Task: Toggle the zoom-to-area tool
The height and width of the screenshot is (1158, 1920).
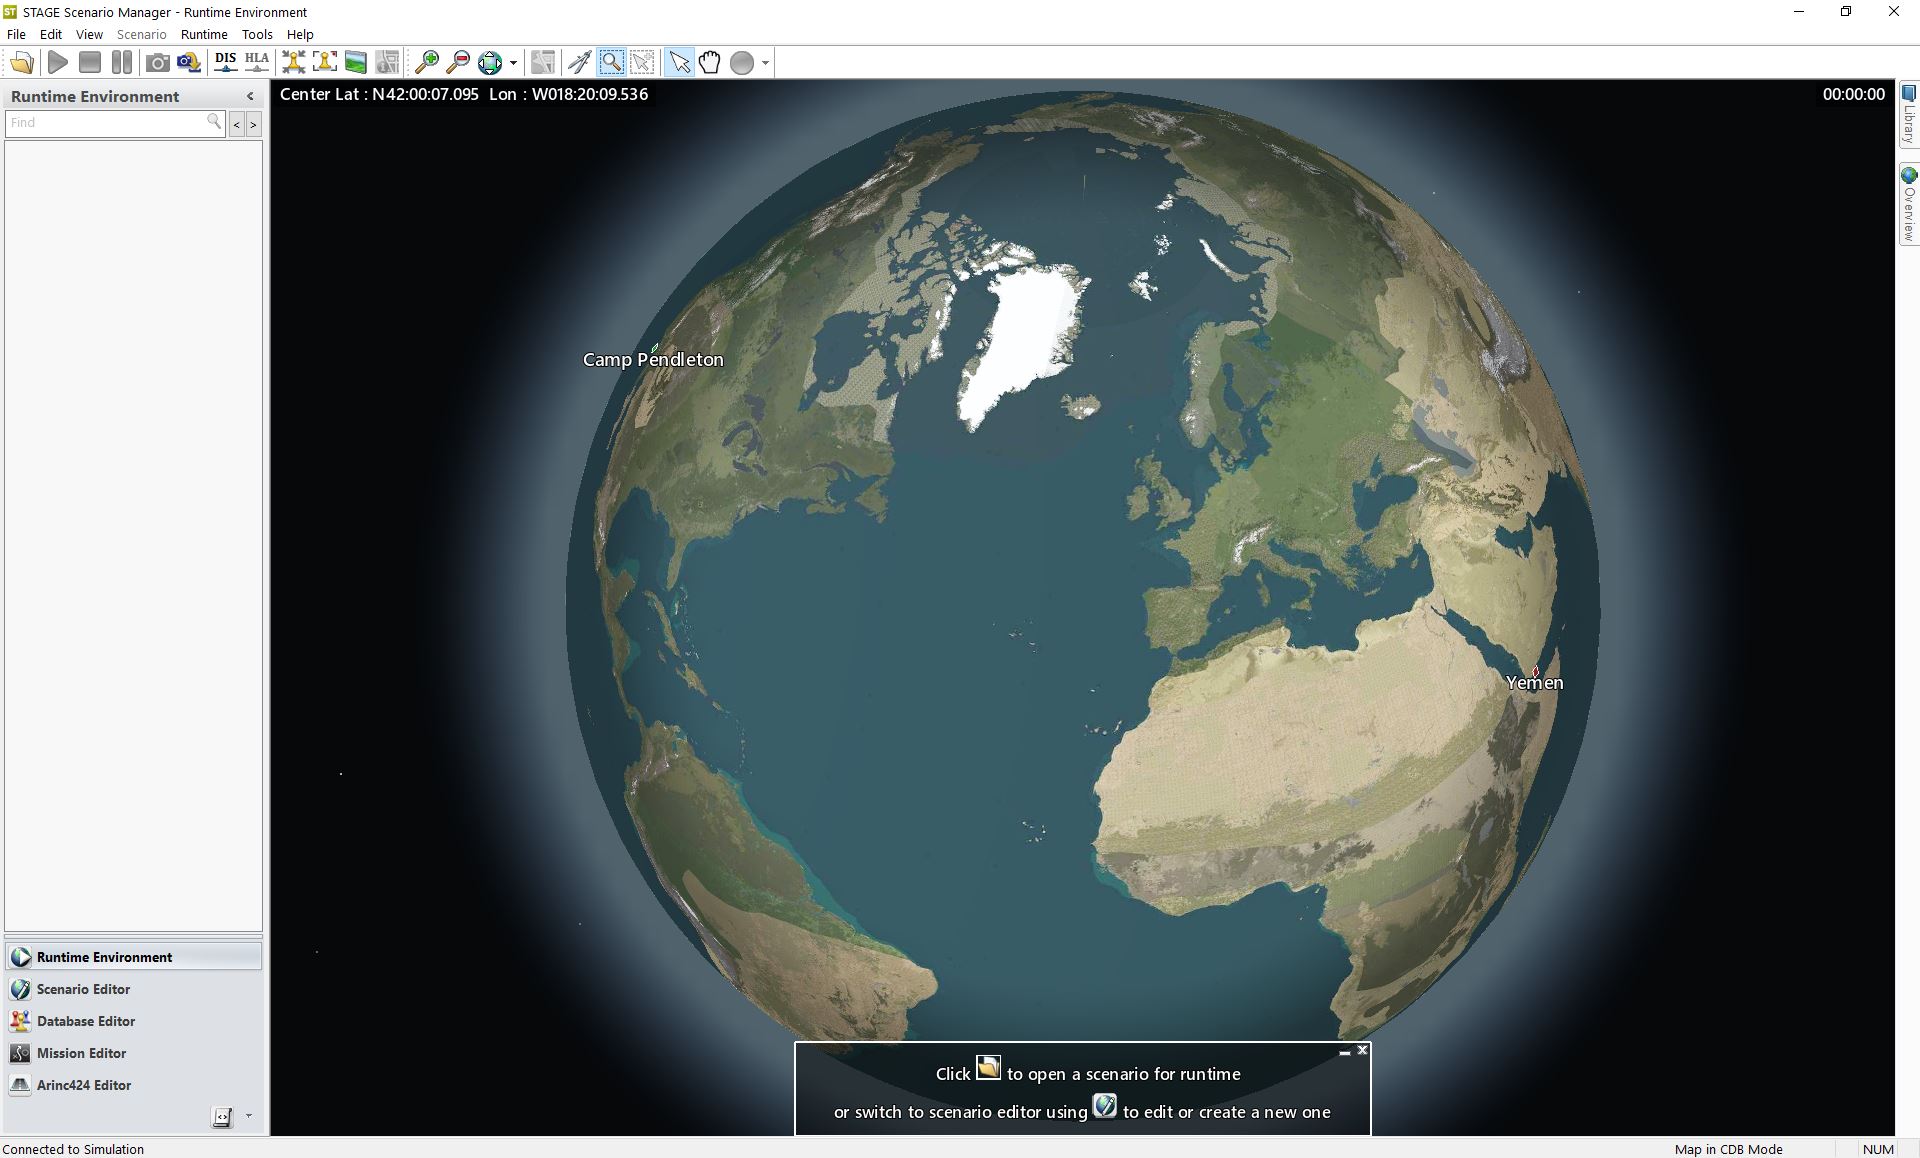Action: point(611,63)
